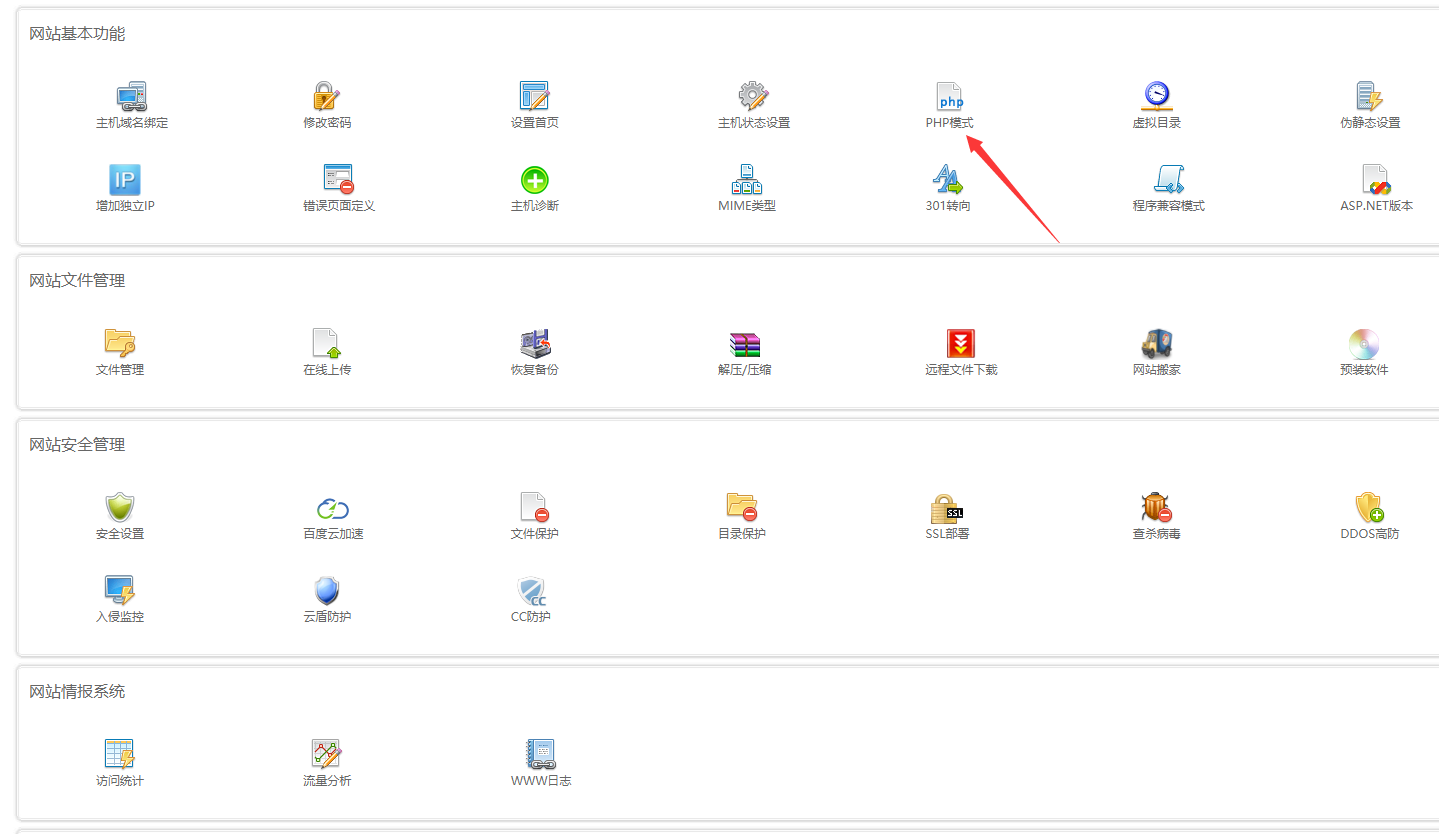
Task: Click the 主机域名绑定 icon
Action: pos(131,97)
